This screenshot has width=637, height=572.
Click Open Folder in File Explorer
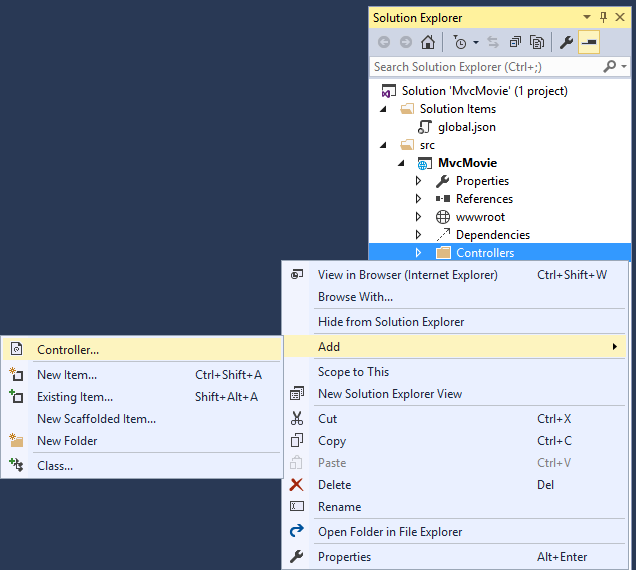390,532
